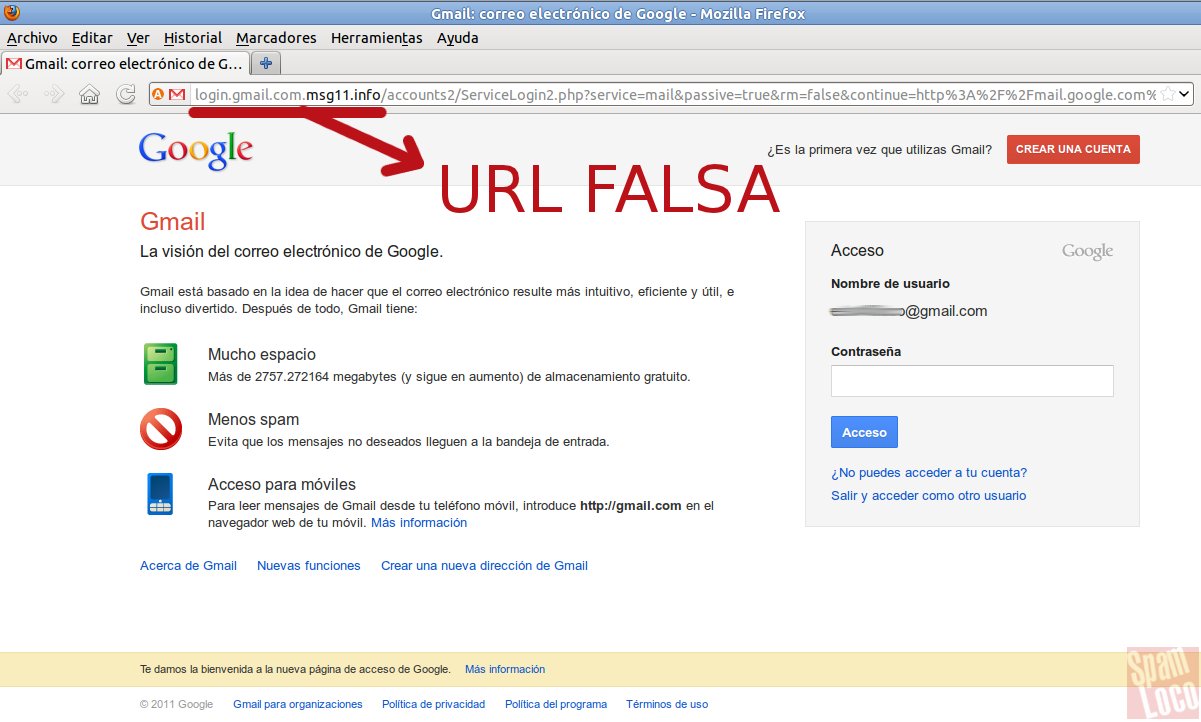The width and height of the screenshot is (1201, 722).
Task: Click the Gmail favicon in address bar
Action: [177, 95]
